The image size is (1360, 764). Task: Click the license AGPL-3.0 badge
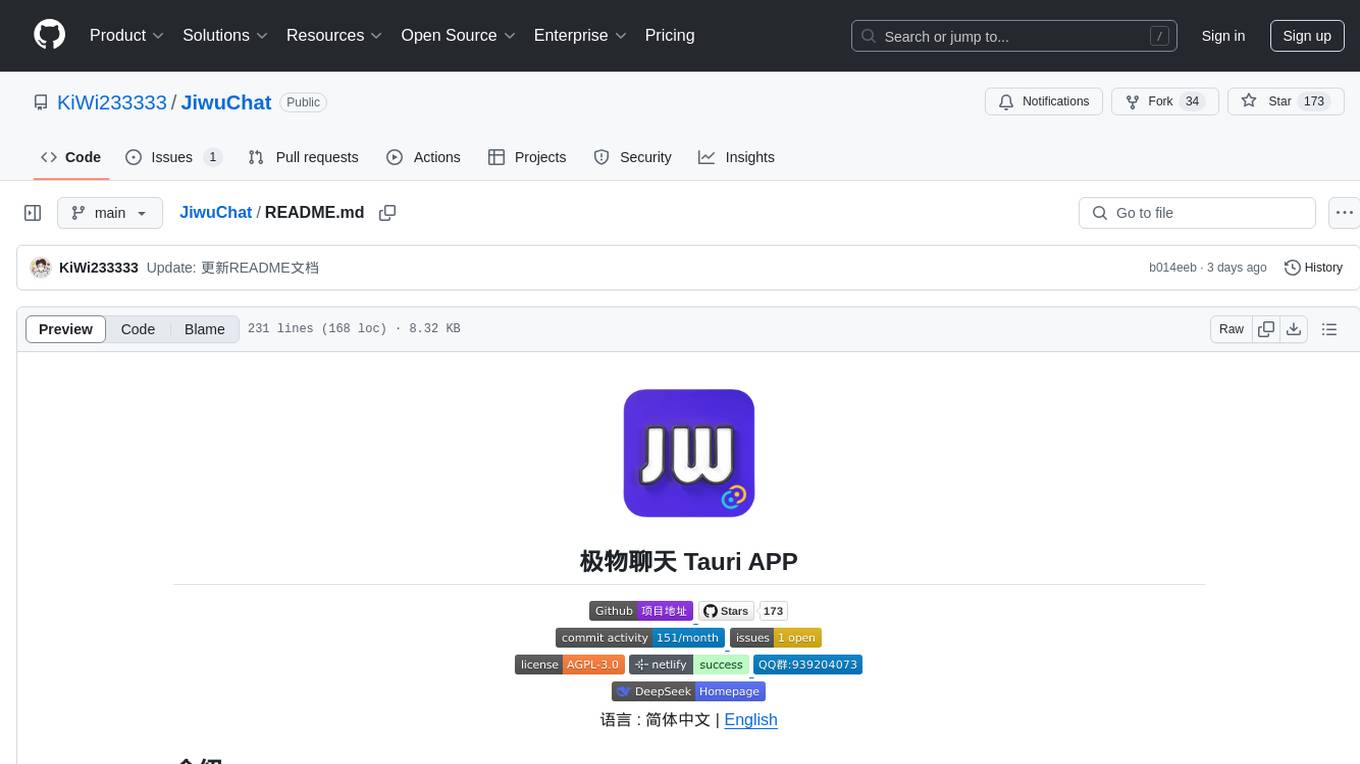(x=570, y=665)
